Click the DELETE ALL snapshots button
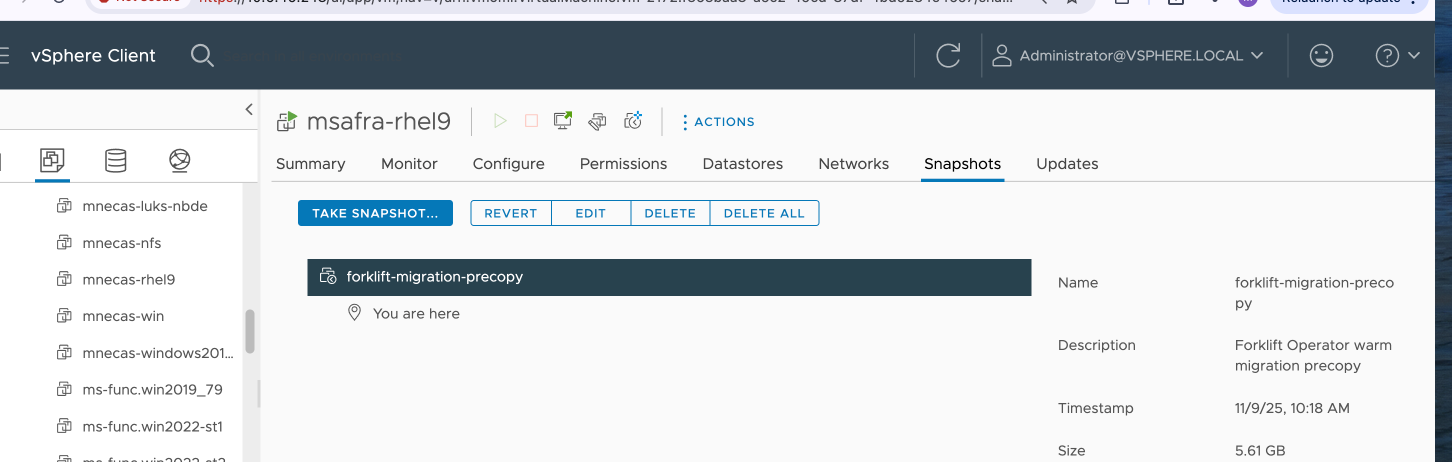The width and height of the screenshot is (1452, 462). click(x=764, y=213)
